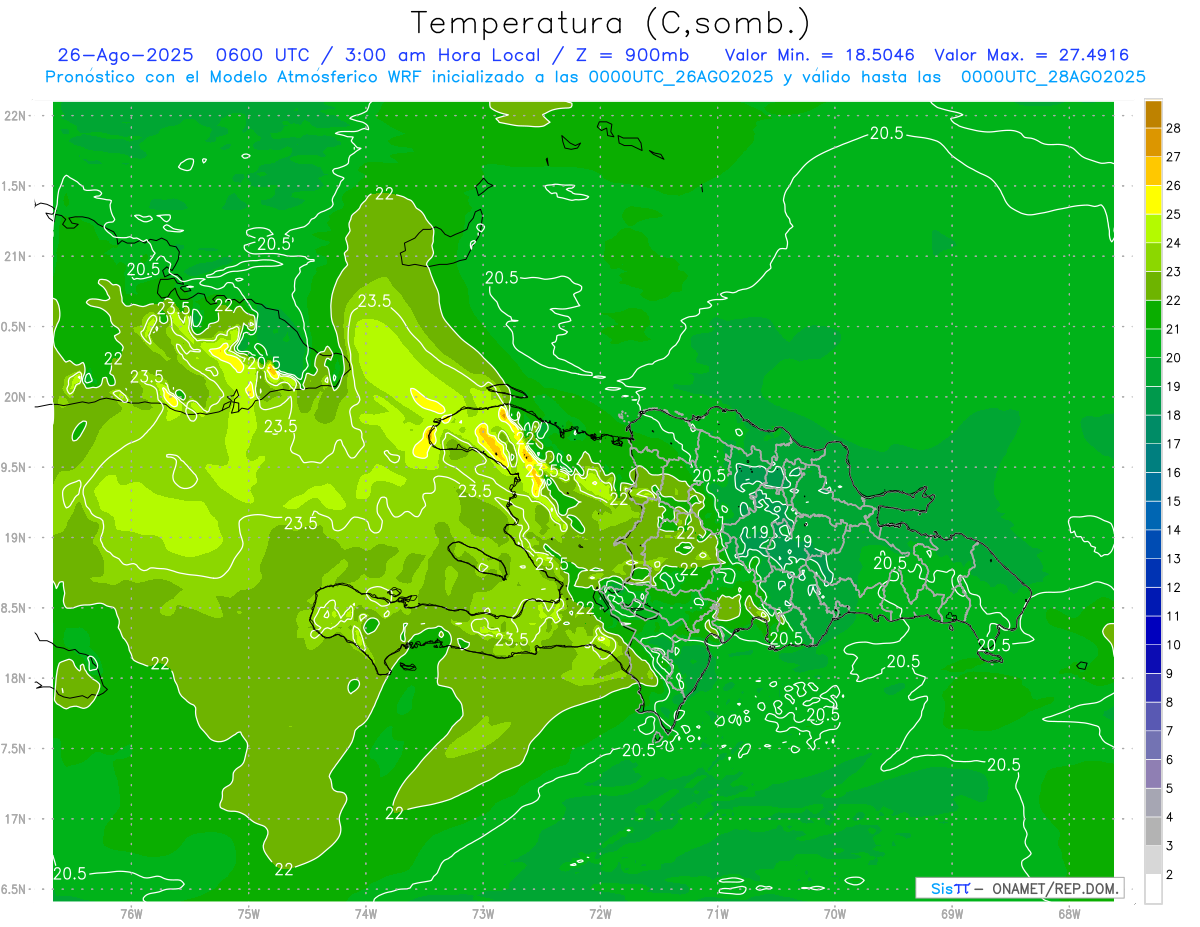This screenshot has width=1200, height=927.
Task: Click the '20N' latitude axis label
Action: [x=16, y=397]
